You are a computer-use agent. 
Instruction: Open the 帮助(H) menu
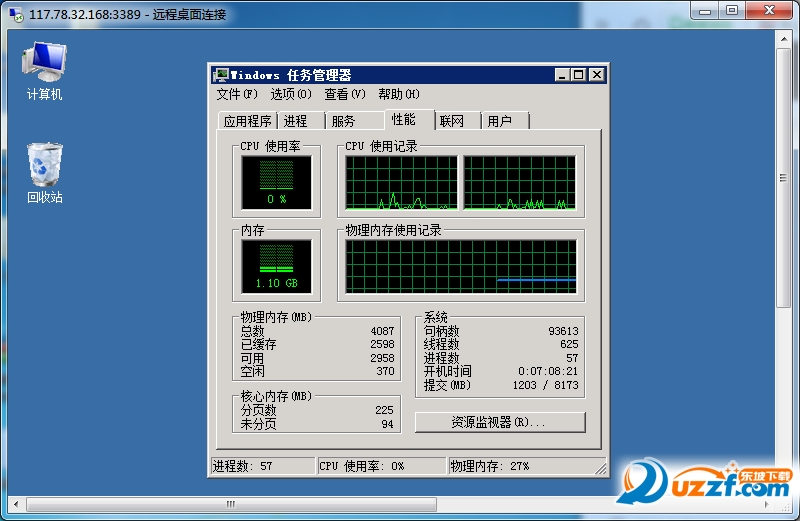tap(399, 94)
